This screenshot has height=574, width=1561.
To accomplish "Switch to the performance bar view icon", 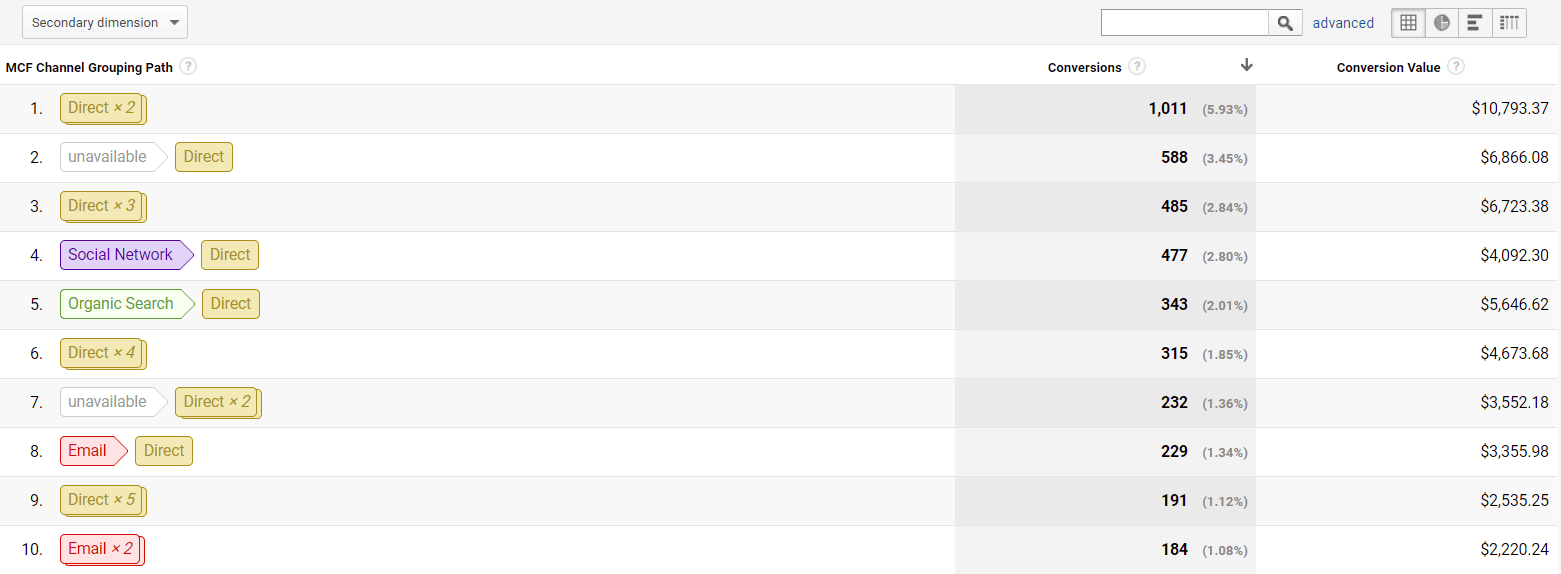I will click(x=1475, y=23).
